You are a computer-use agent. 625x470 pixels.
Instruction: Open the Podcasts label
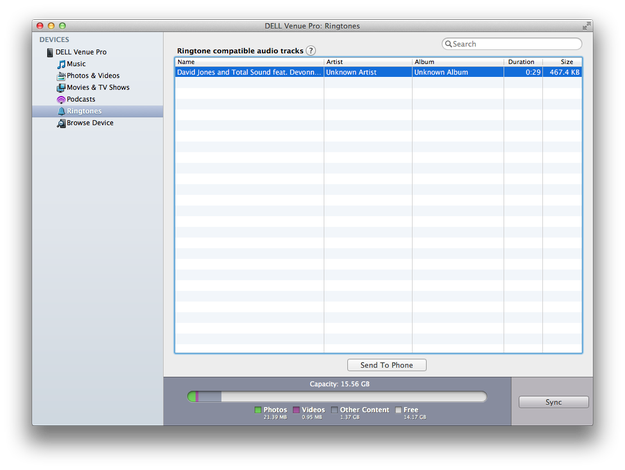[81, 99]
